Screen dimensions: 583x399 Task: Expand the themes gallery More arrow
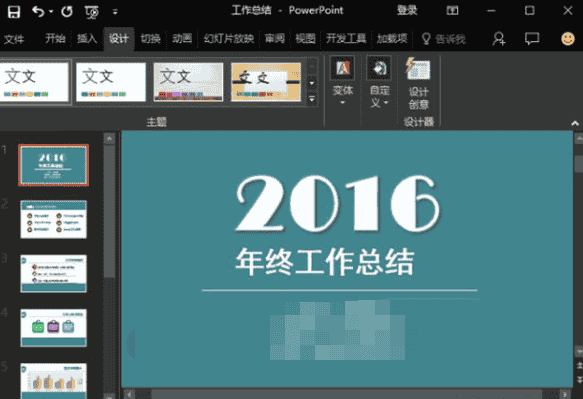point(312,99)
